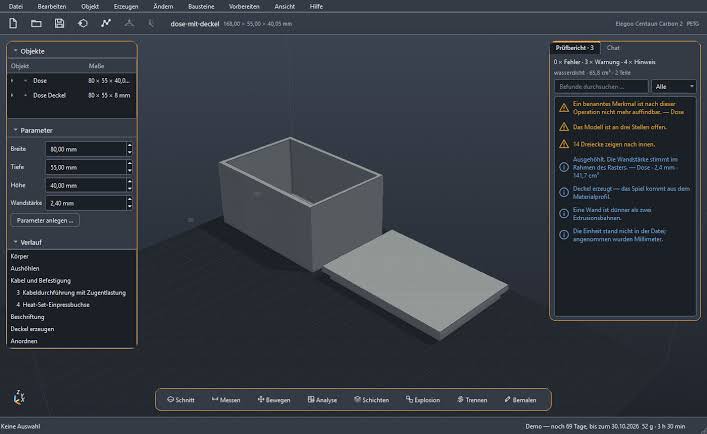
Task: Open the Hilfe menu
Action: click(316, 6)
